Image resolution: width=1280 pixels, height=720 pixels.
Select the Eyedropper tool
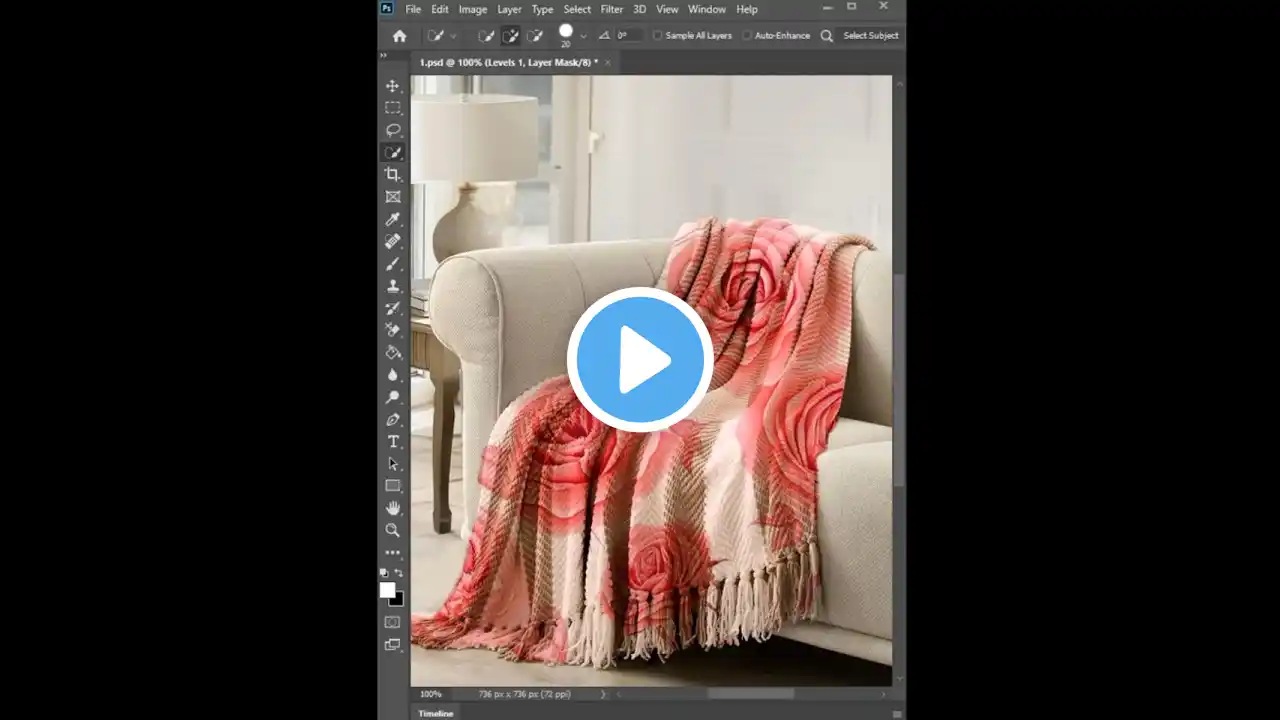tap(393, 219)
